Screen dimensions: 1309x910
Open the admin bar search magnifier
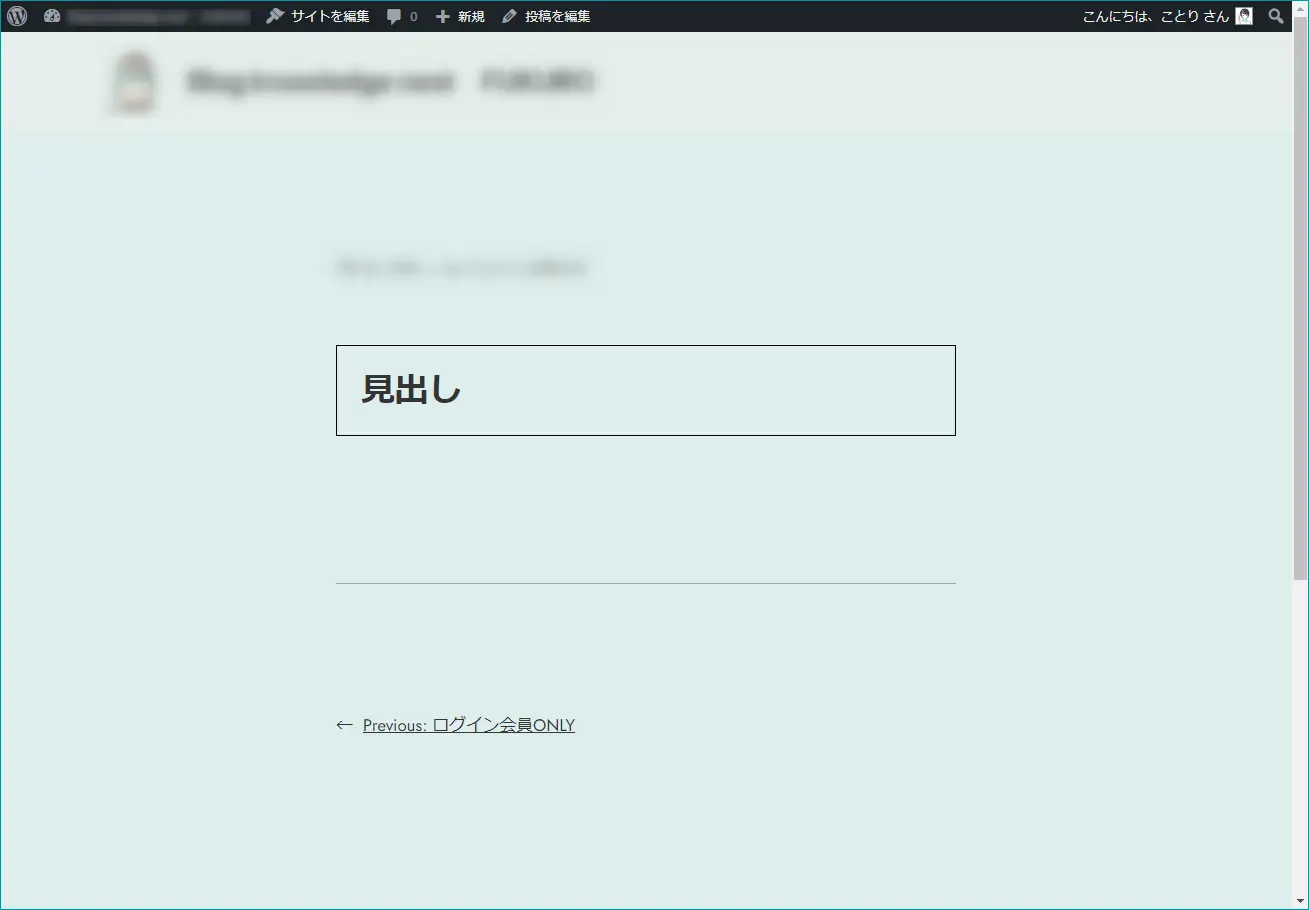coord(1276,16)
